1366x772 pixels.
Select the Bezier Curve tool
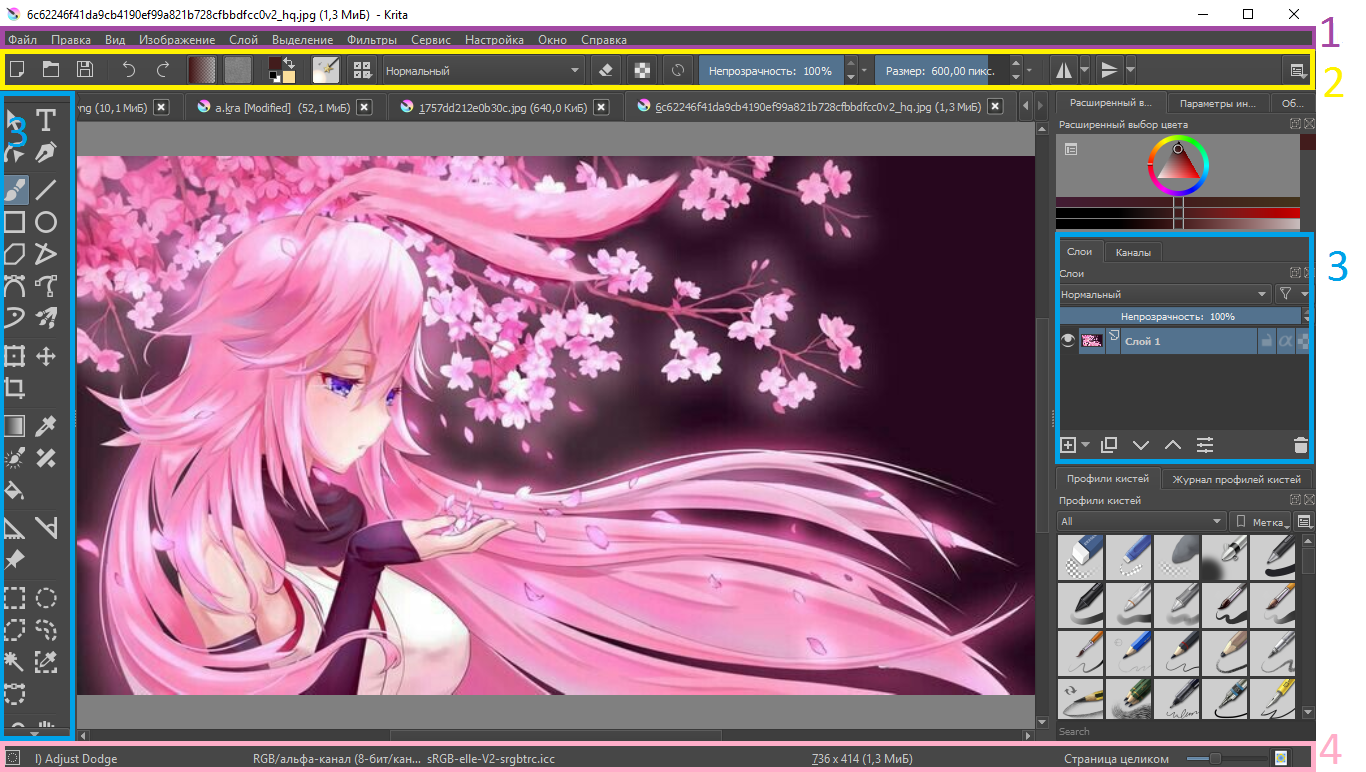pos(15,286)
